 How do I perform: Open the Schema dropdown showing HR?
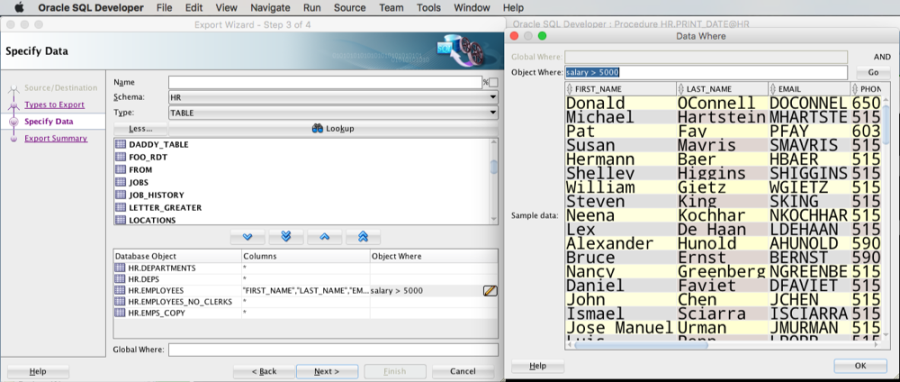pos(333,98)
